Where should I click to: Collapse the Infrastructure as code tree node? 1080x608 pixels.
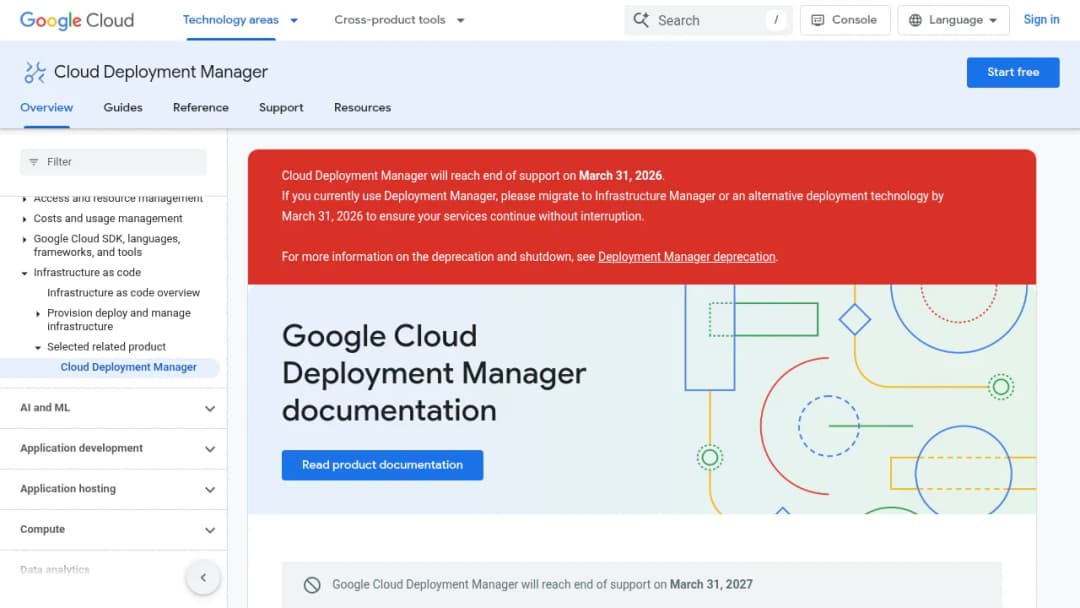click(x=24, y=273)
